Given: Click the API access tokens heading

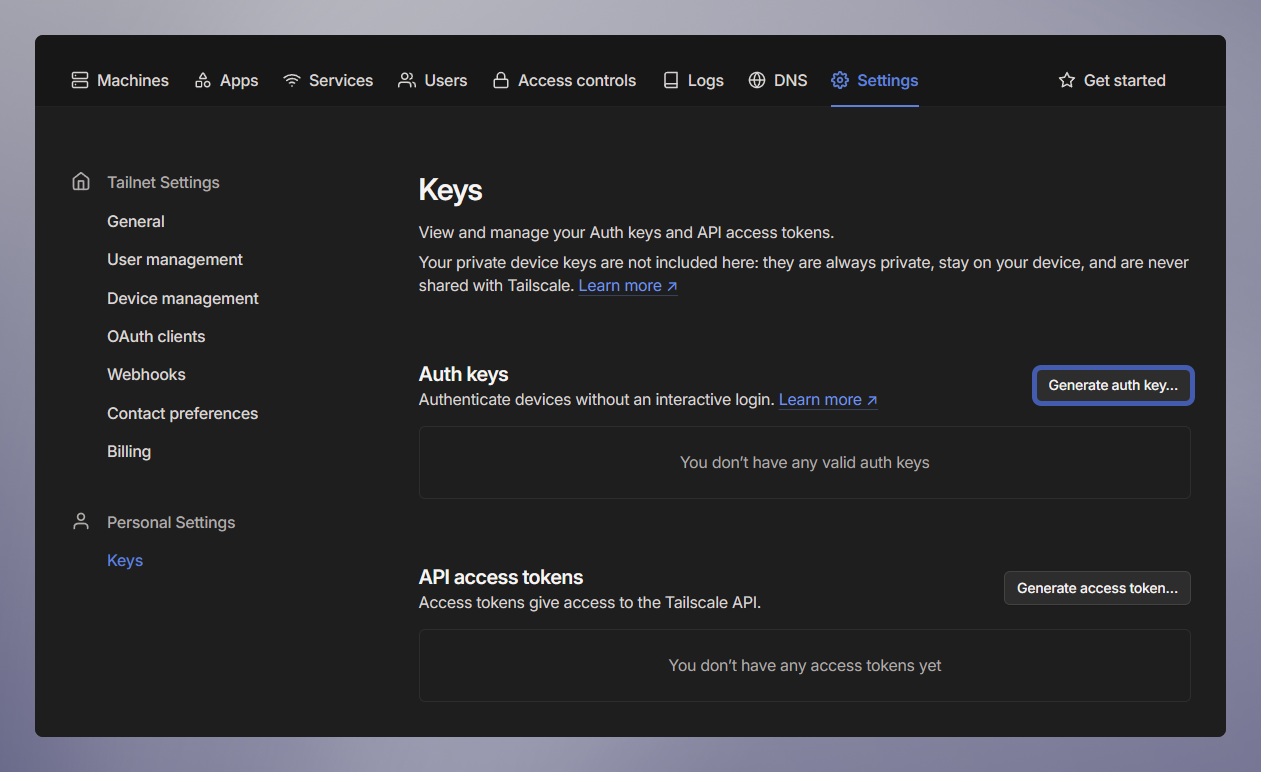Looking at the screenshot, I should tap(501, 577).
